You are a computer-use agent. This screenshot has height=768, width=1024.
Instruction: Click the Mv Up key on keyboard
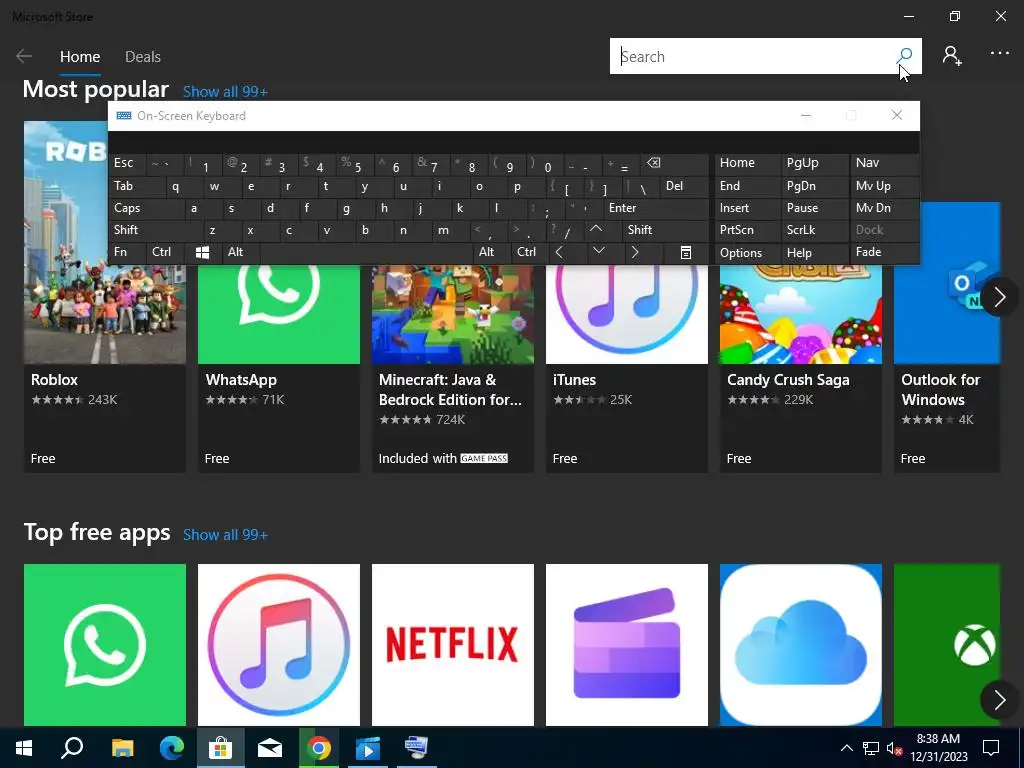885,186
